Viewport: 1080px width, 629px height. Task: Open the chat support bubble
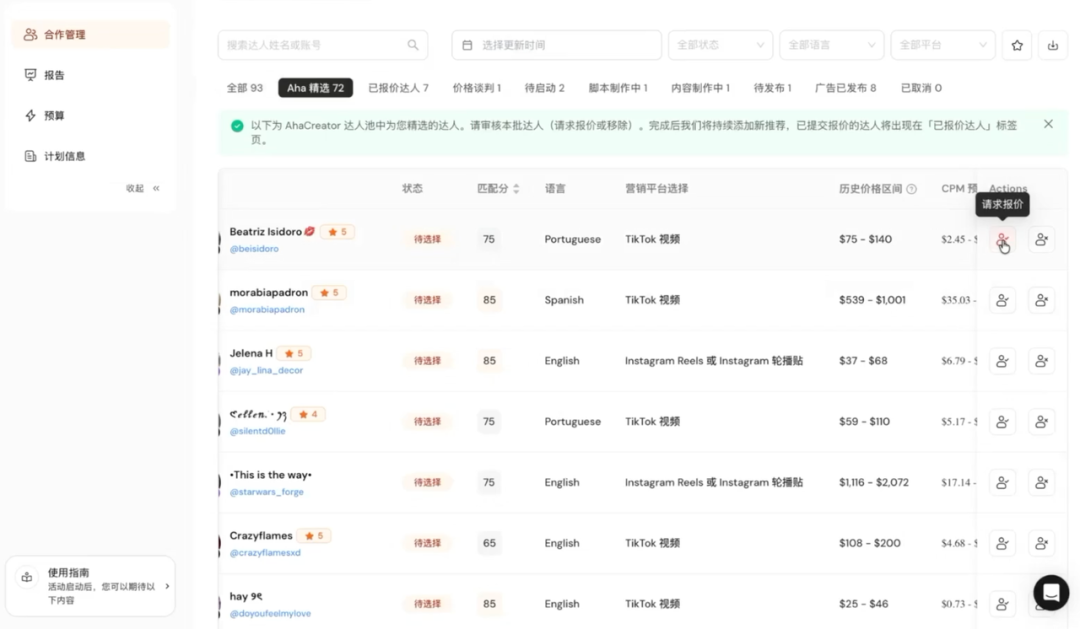1051,592
